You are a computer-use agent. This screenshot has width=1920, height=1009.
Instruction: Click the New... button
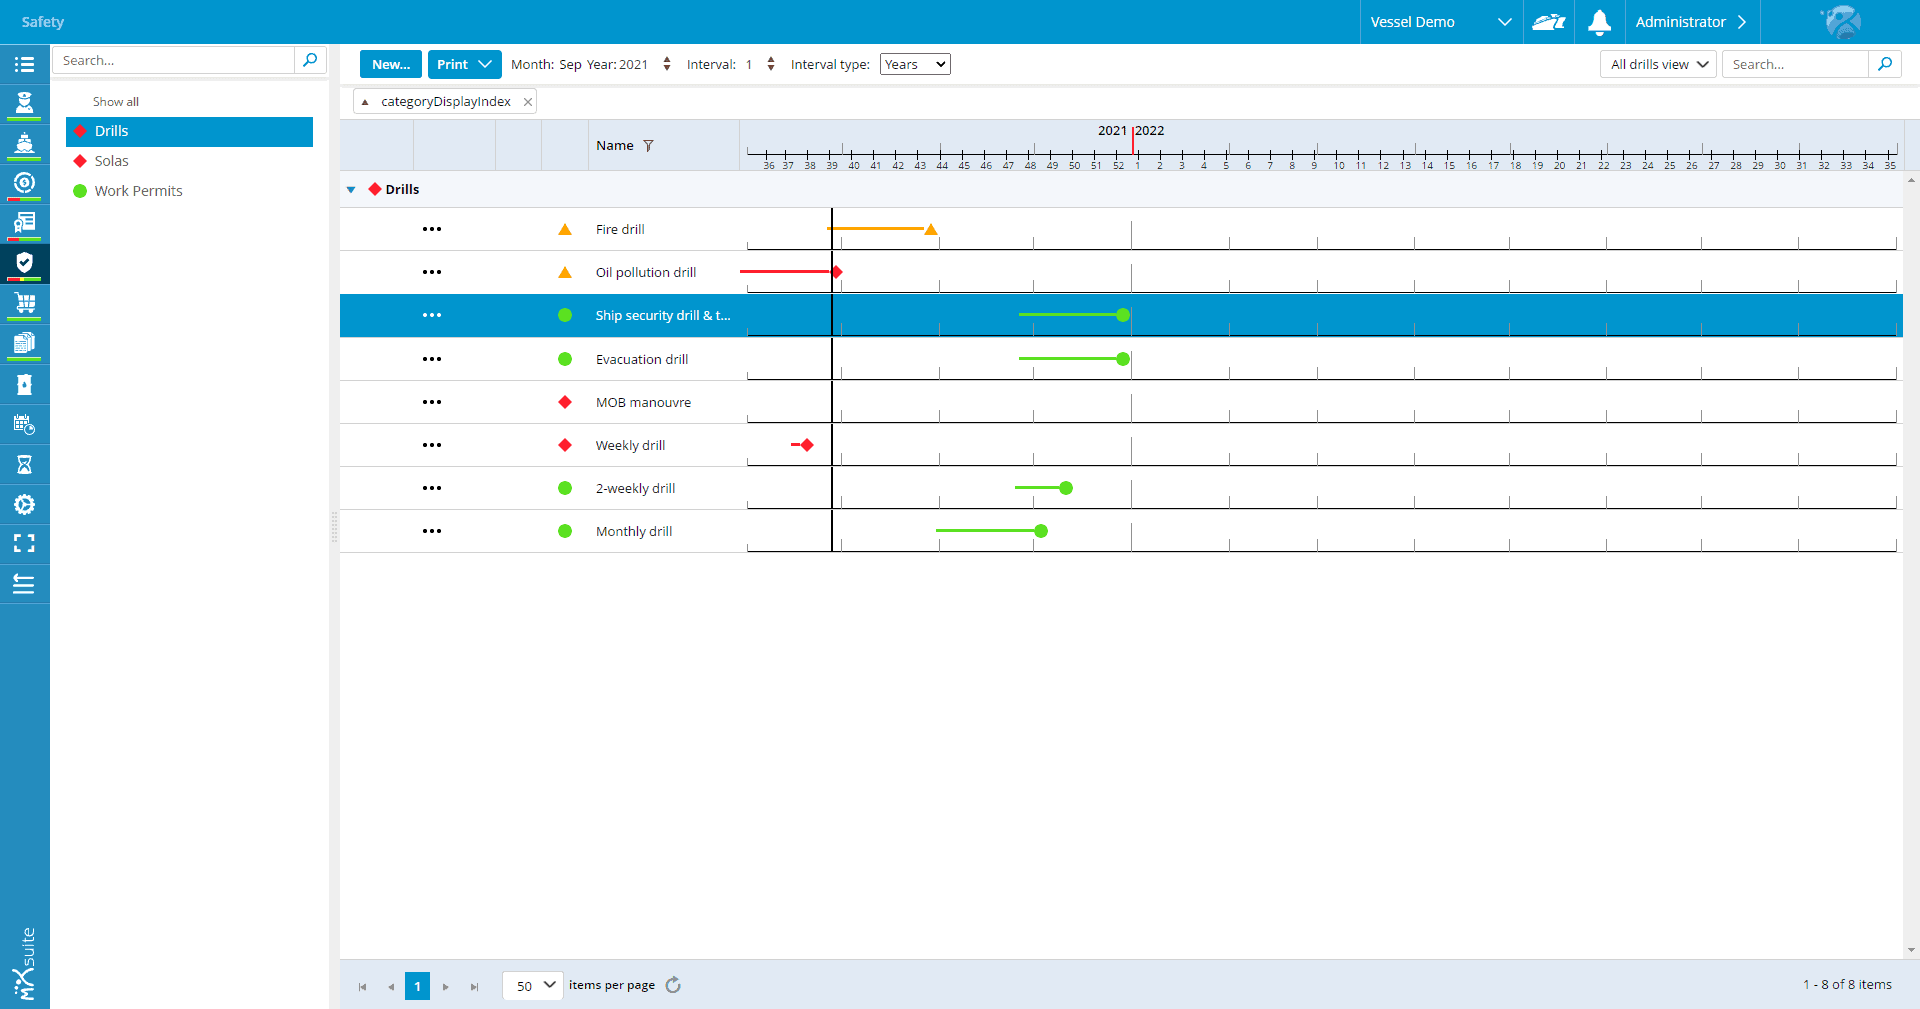coord(390,65)
